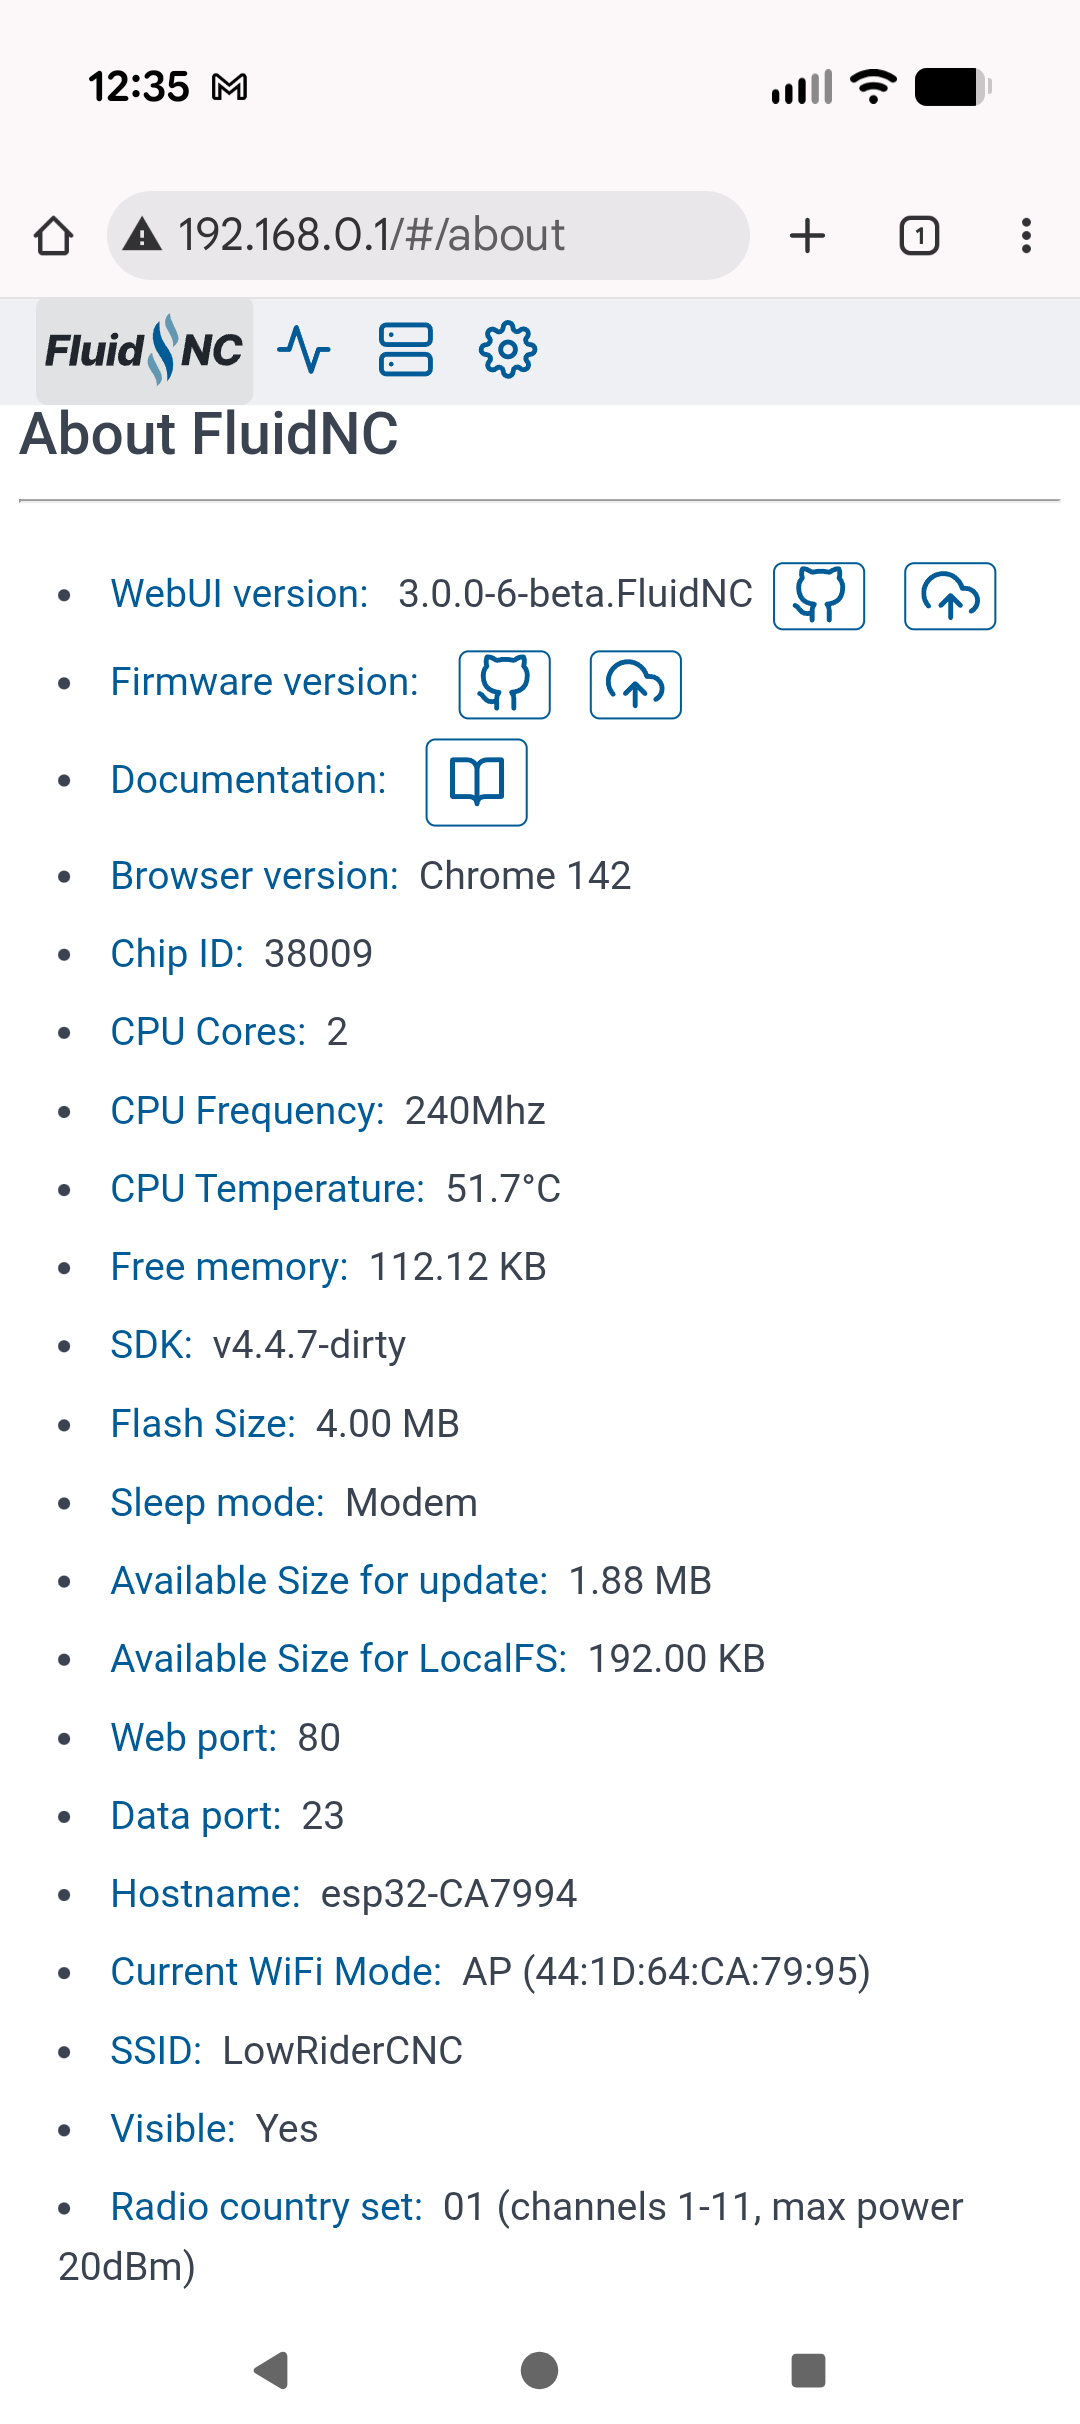
Task: Click the WebUI update upload icon
Action: (950, 596)
